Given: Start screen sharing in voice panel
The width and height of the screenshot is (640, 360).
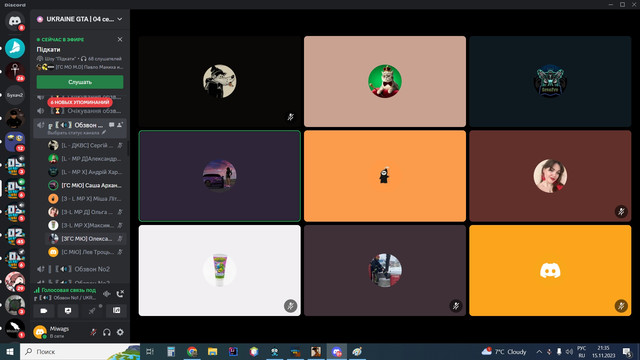Looking at the screenshot, I should 68,311.
